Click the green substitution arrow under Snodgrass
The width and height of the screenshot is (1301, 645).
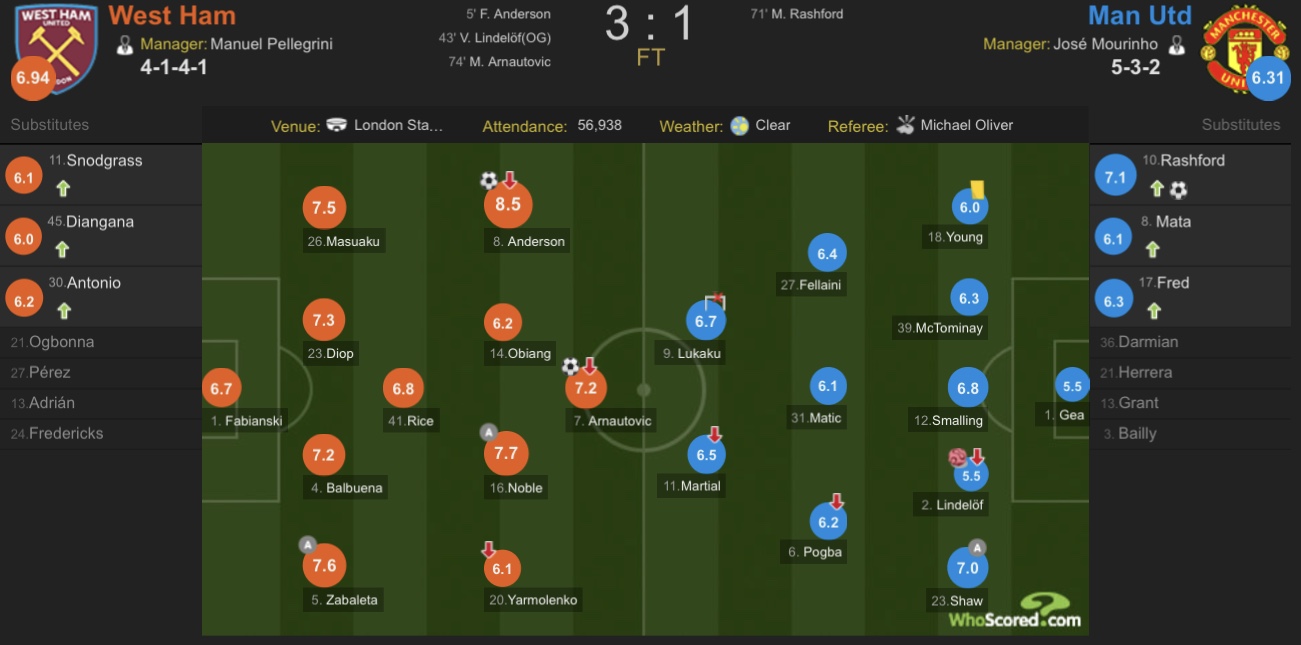point(63,187)
